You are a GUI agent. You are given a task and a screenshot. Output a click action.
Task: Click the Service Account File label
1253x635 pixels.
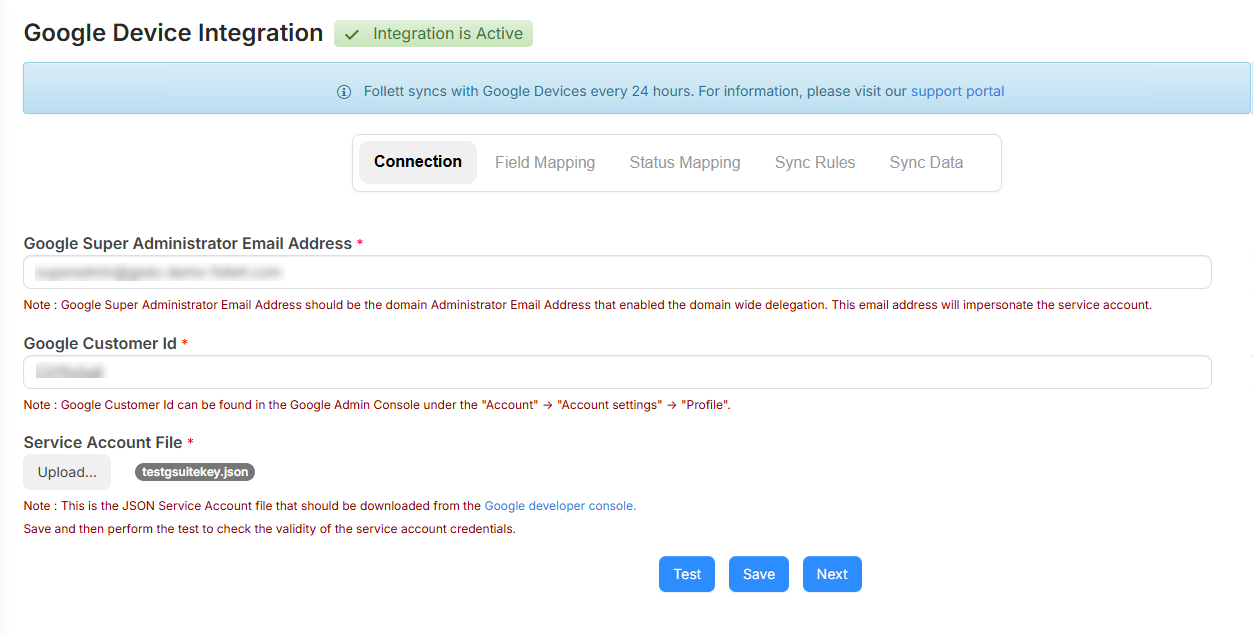point(103,442)
